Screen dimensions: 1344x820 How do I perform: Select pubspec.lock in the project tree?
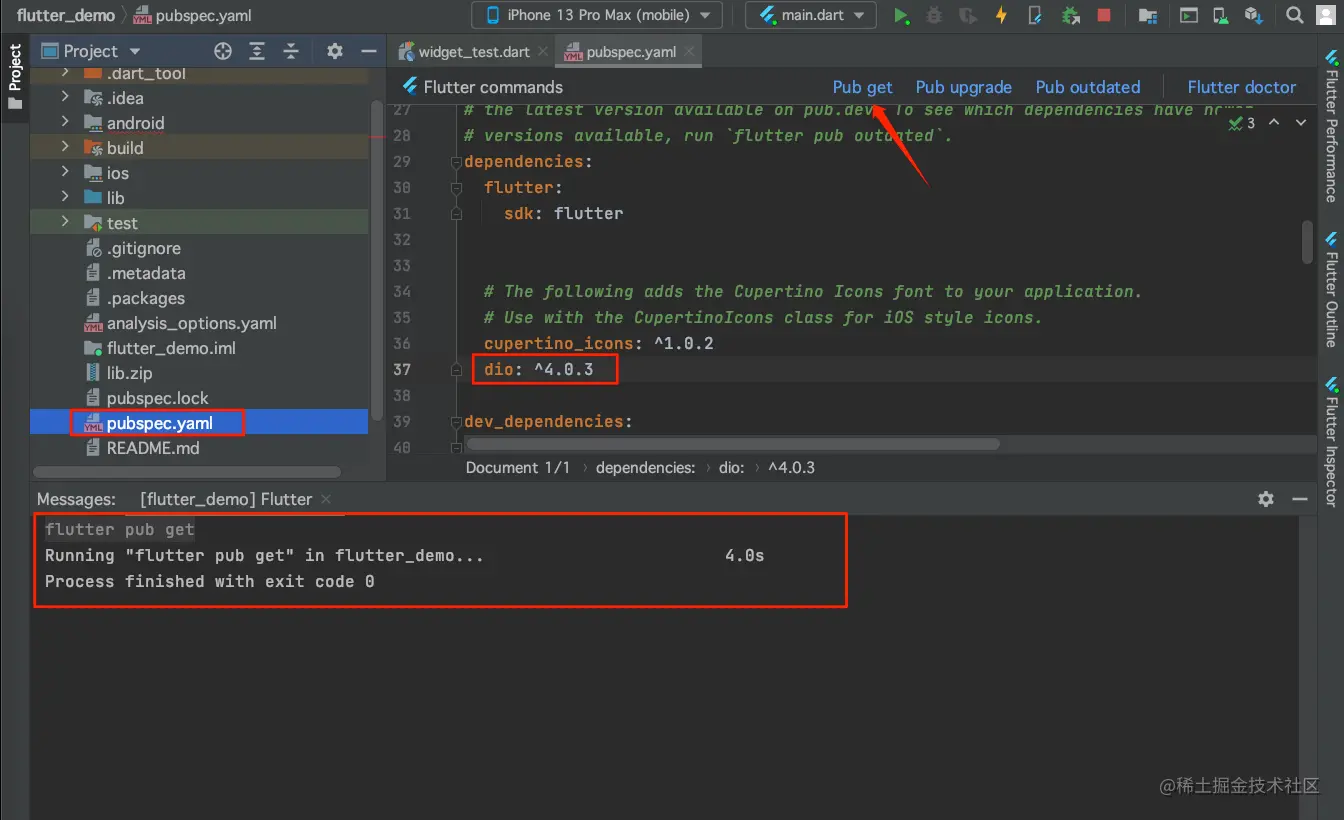[157, 398]
